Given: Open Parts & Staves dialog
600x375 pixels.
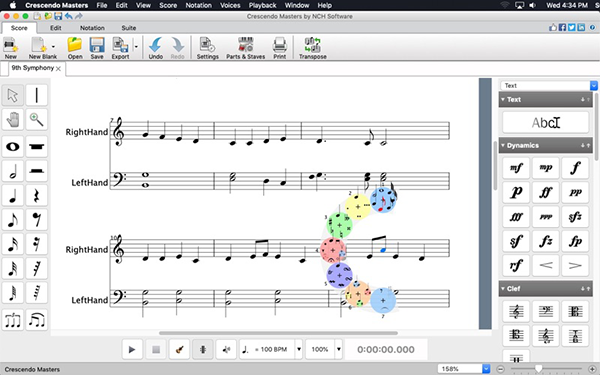Looking at the screenshot, I should pyautogui.click(x=245, y=48).
